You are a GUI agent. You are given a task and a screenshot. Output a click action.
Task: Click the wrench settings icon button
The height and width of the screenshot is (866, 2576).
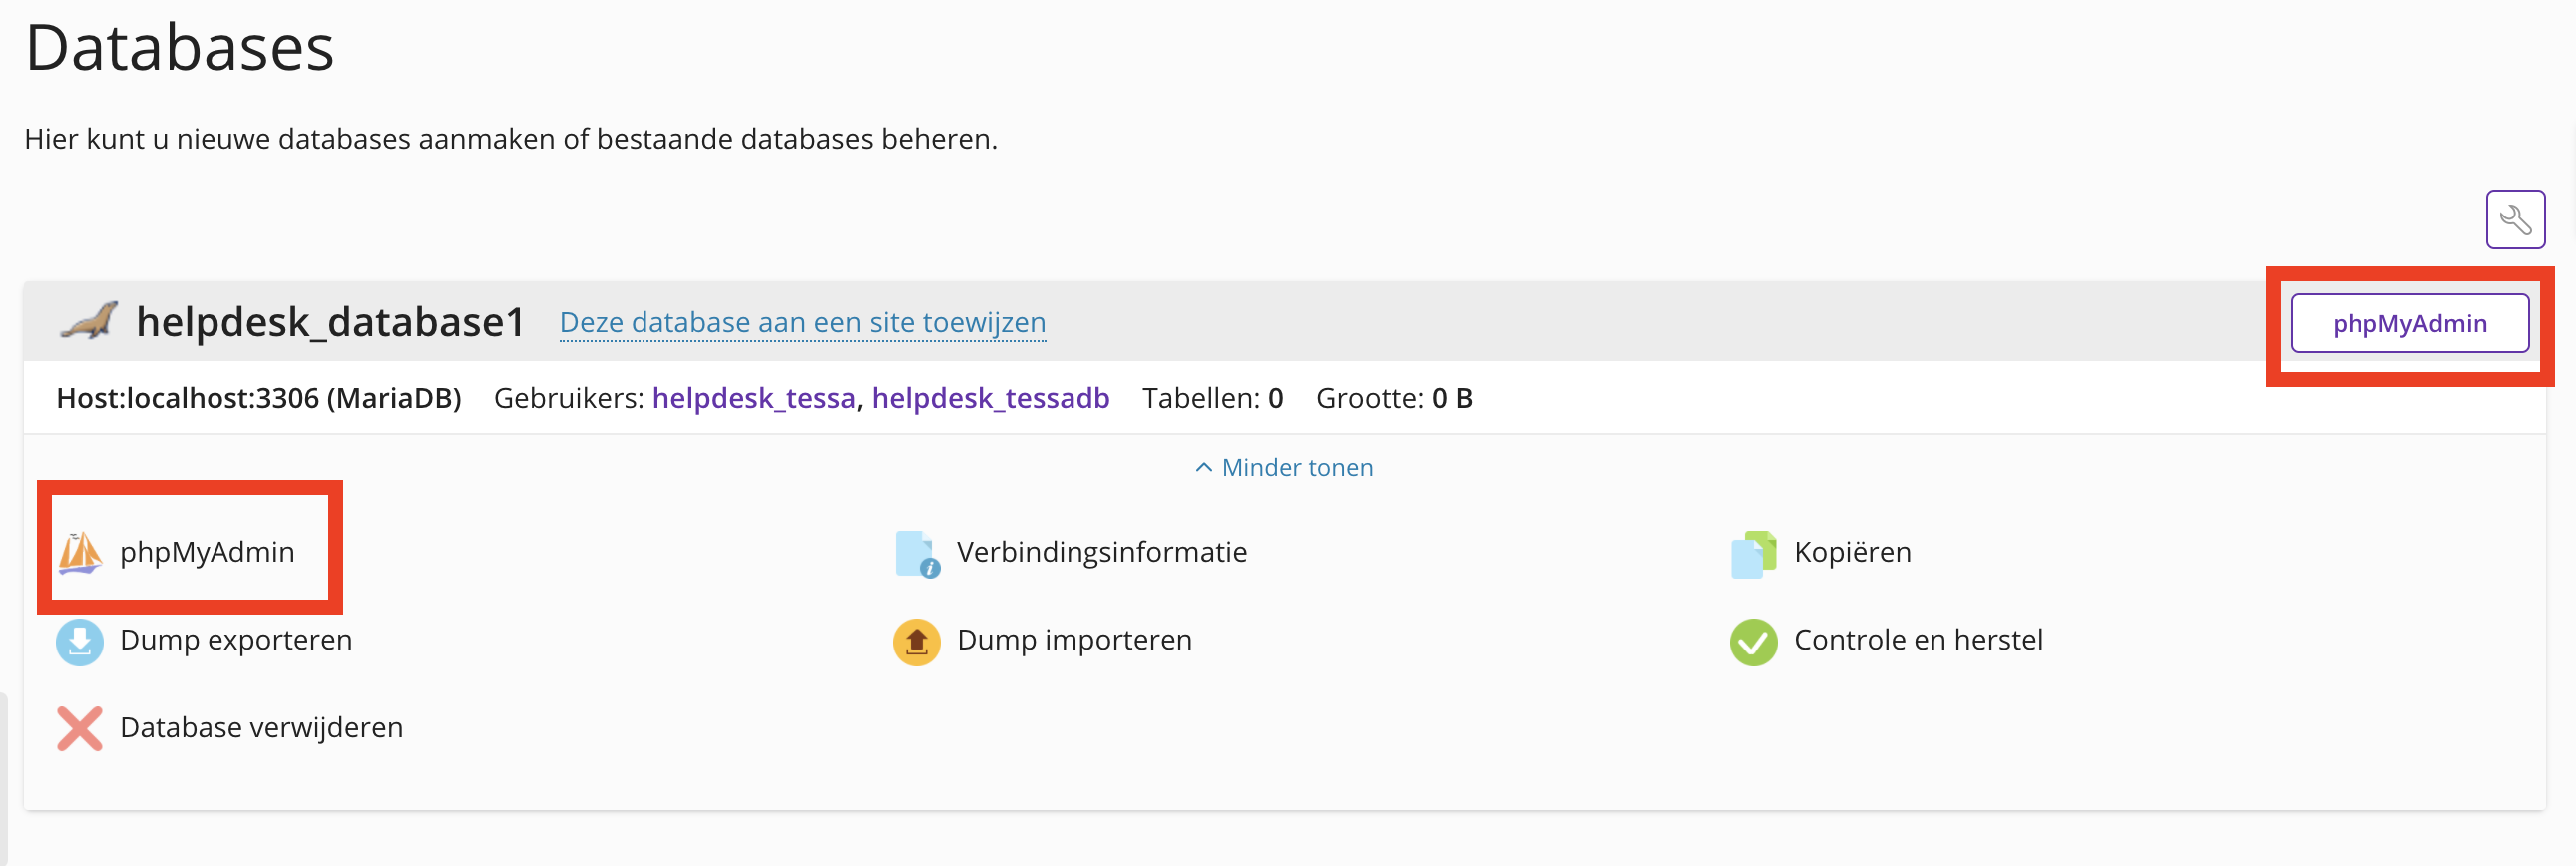click(x=2515, y=219)
